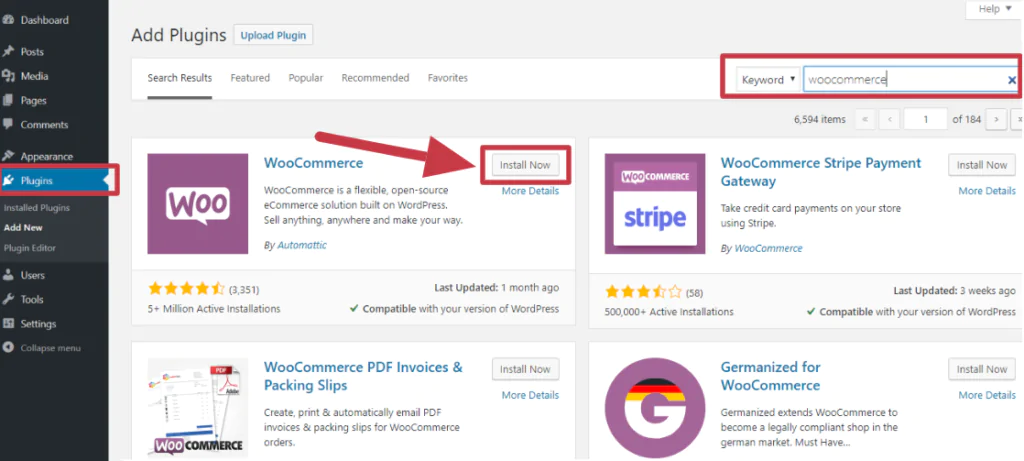Open the Keyword search type dropdown
This screenshot has height=461, width=1024.
768,80
